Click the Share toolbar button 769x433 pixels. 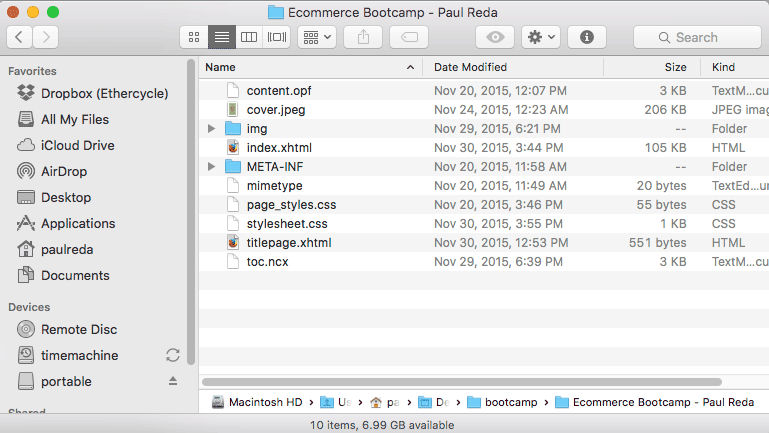pos(362,37)
